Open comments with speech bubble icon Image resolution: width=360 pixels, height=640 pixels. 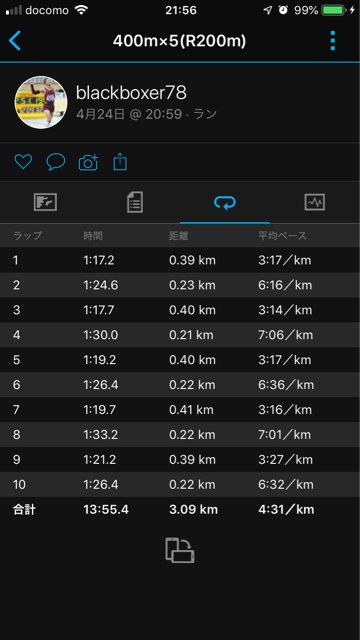coord(56,162)
